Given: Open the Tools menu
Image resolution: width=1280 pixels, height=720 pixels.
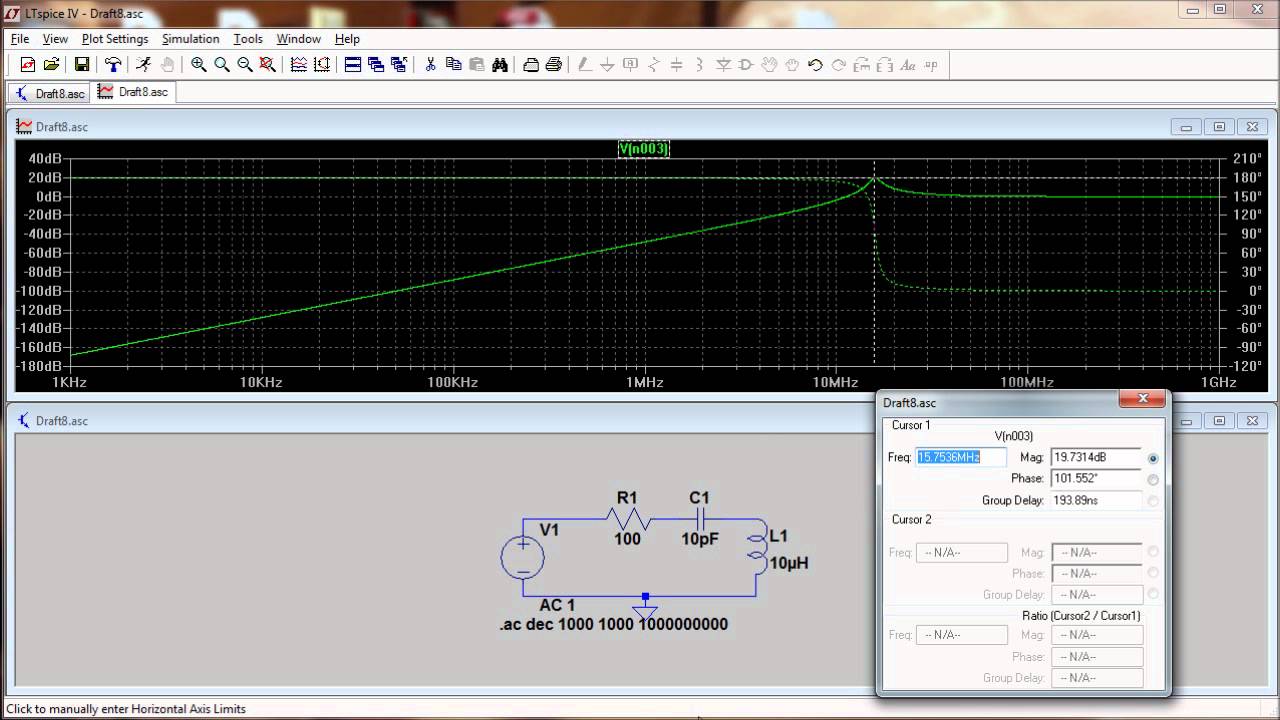Looking at the screenshot, I should coord(248,39).
